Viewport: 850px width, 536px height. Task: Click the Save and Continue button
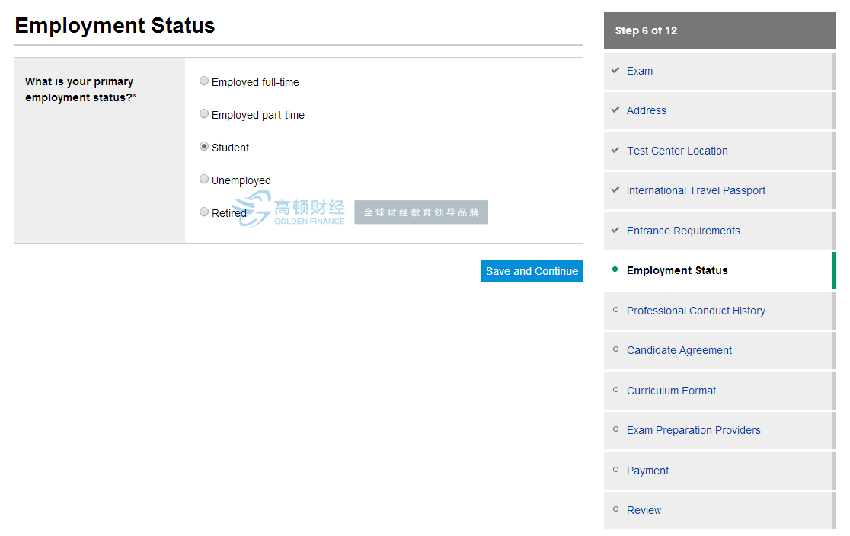coord(531,271)
